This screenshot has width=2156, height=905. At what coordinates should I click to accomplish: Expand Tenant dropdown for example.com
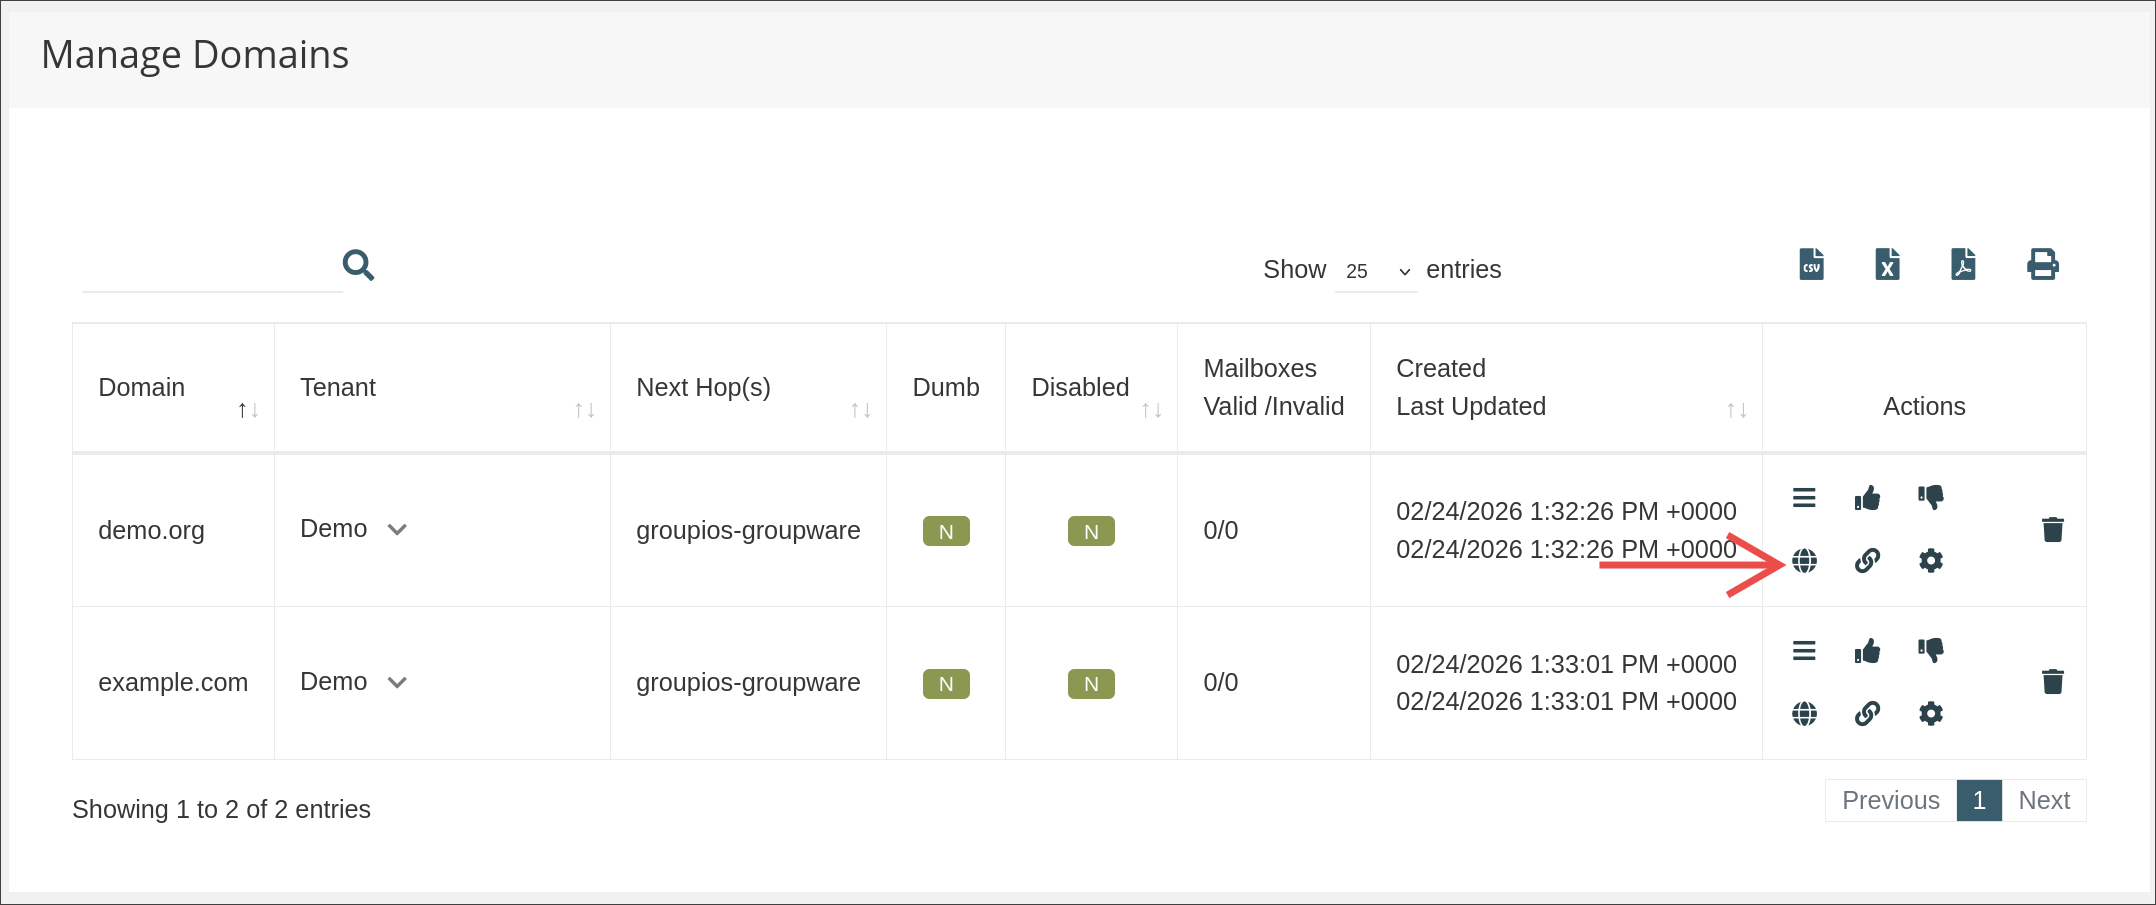(397, 683)
